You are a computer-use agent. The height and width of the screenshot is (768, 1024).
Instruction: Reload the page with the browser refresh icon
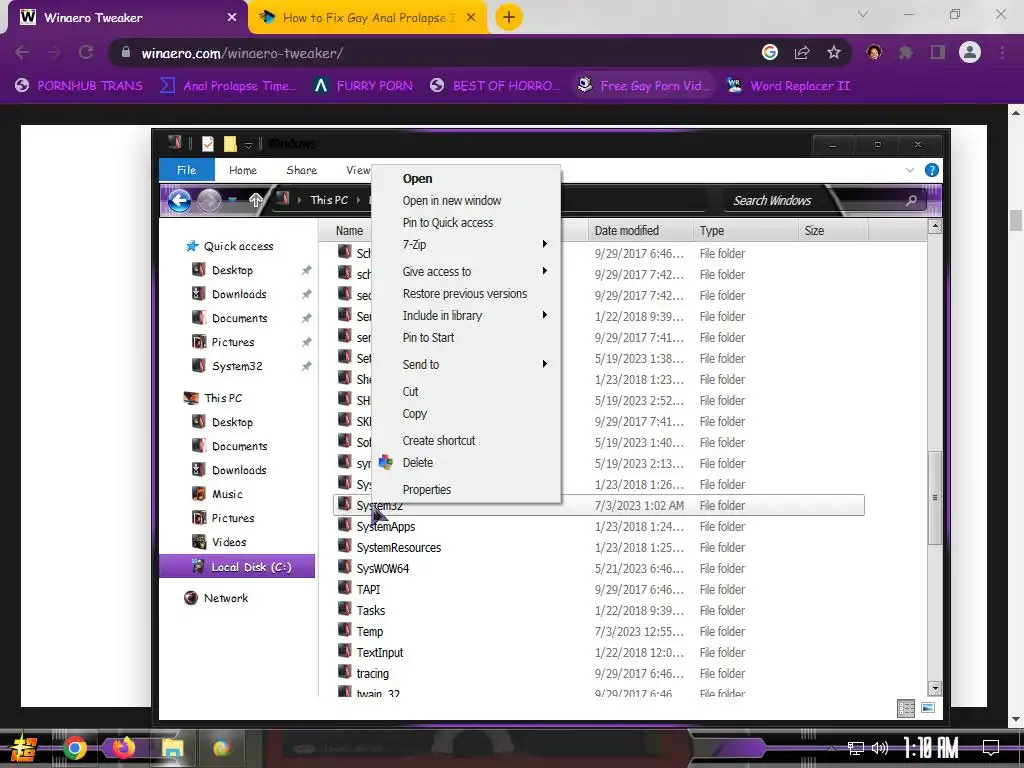86,52
